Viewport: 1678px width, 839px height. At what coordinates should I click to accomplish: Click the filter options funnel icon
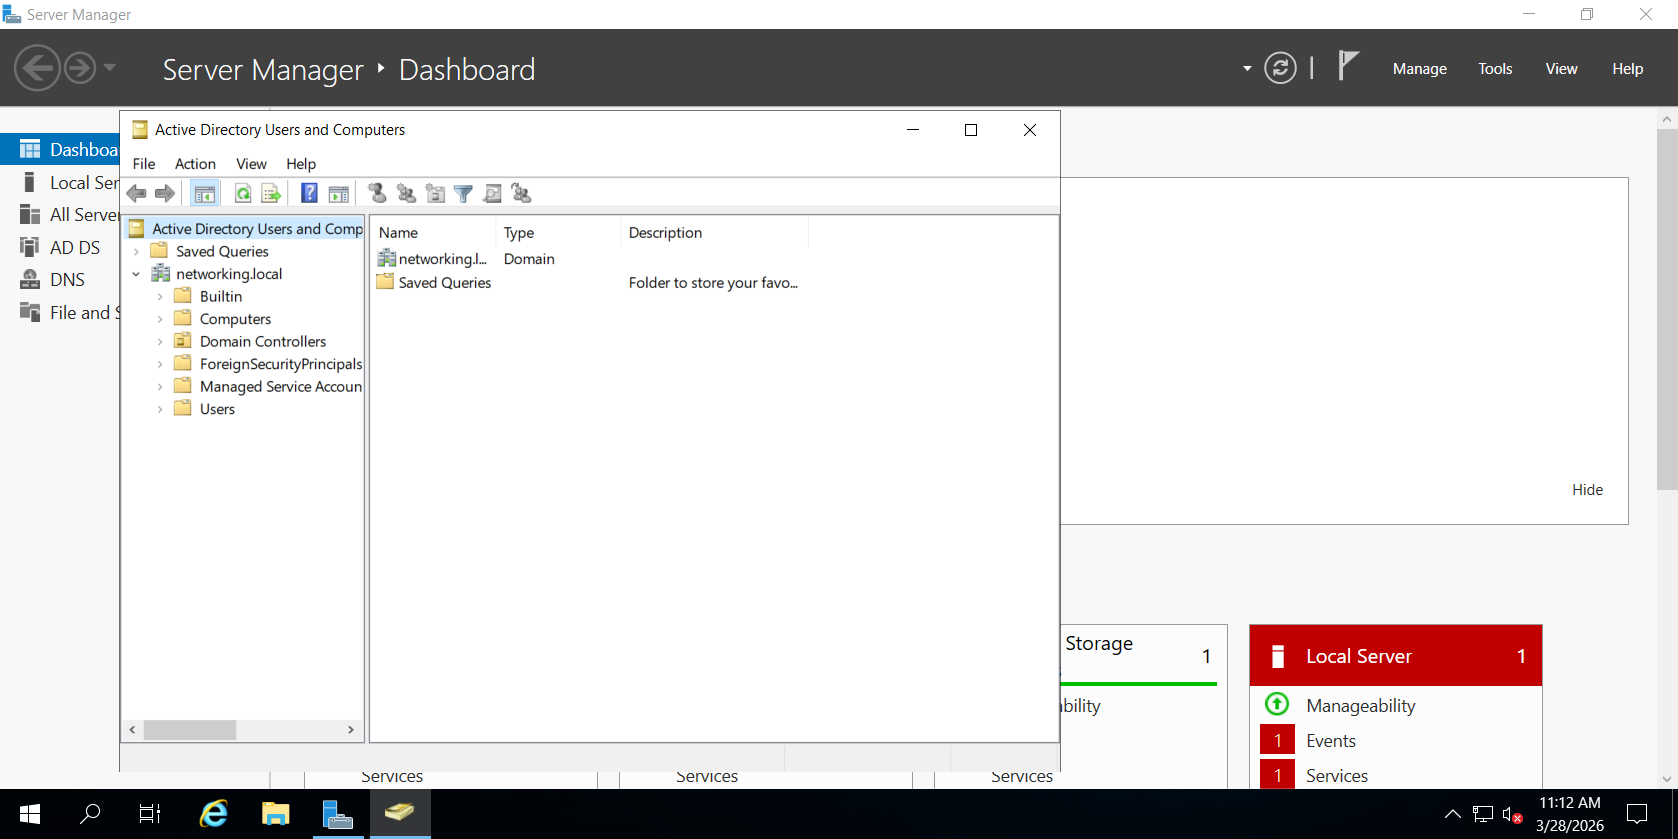(x=463, y=194)
